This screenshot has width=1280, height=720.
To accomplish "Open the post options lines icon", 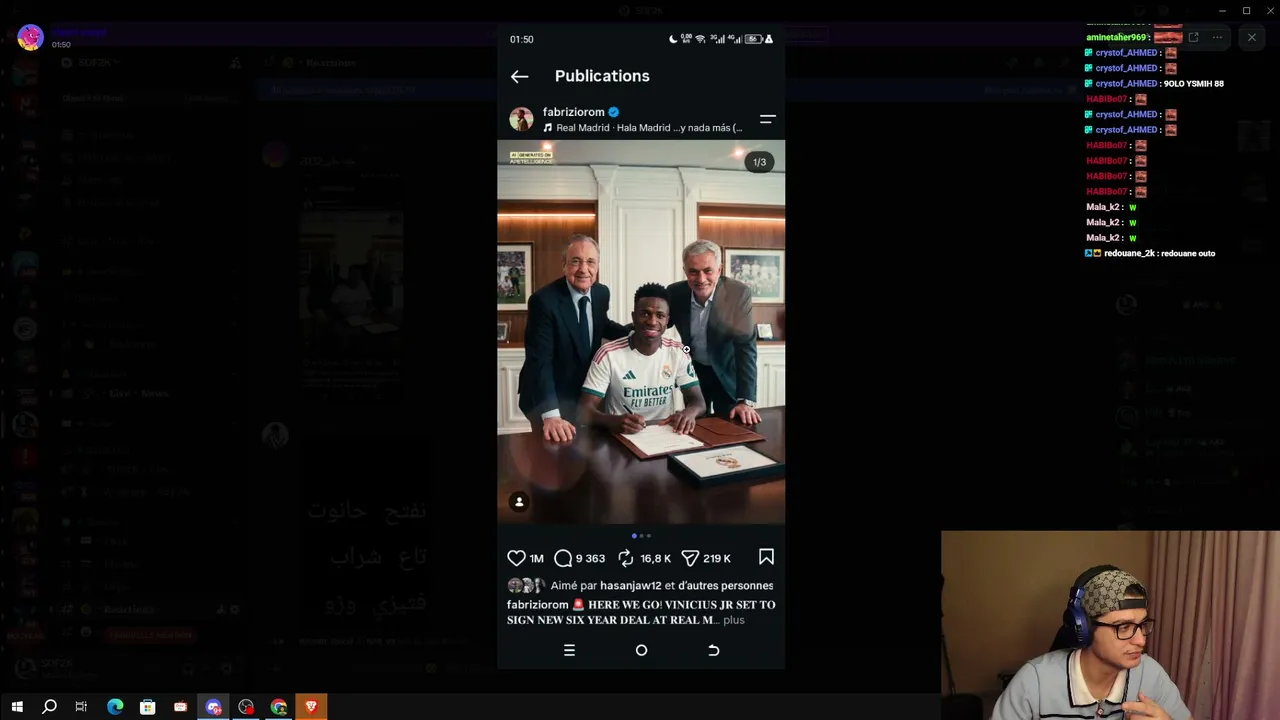I will coord(767,119).
